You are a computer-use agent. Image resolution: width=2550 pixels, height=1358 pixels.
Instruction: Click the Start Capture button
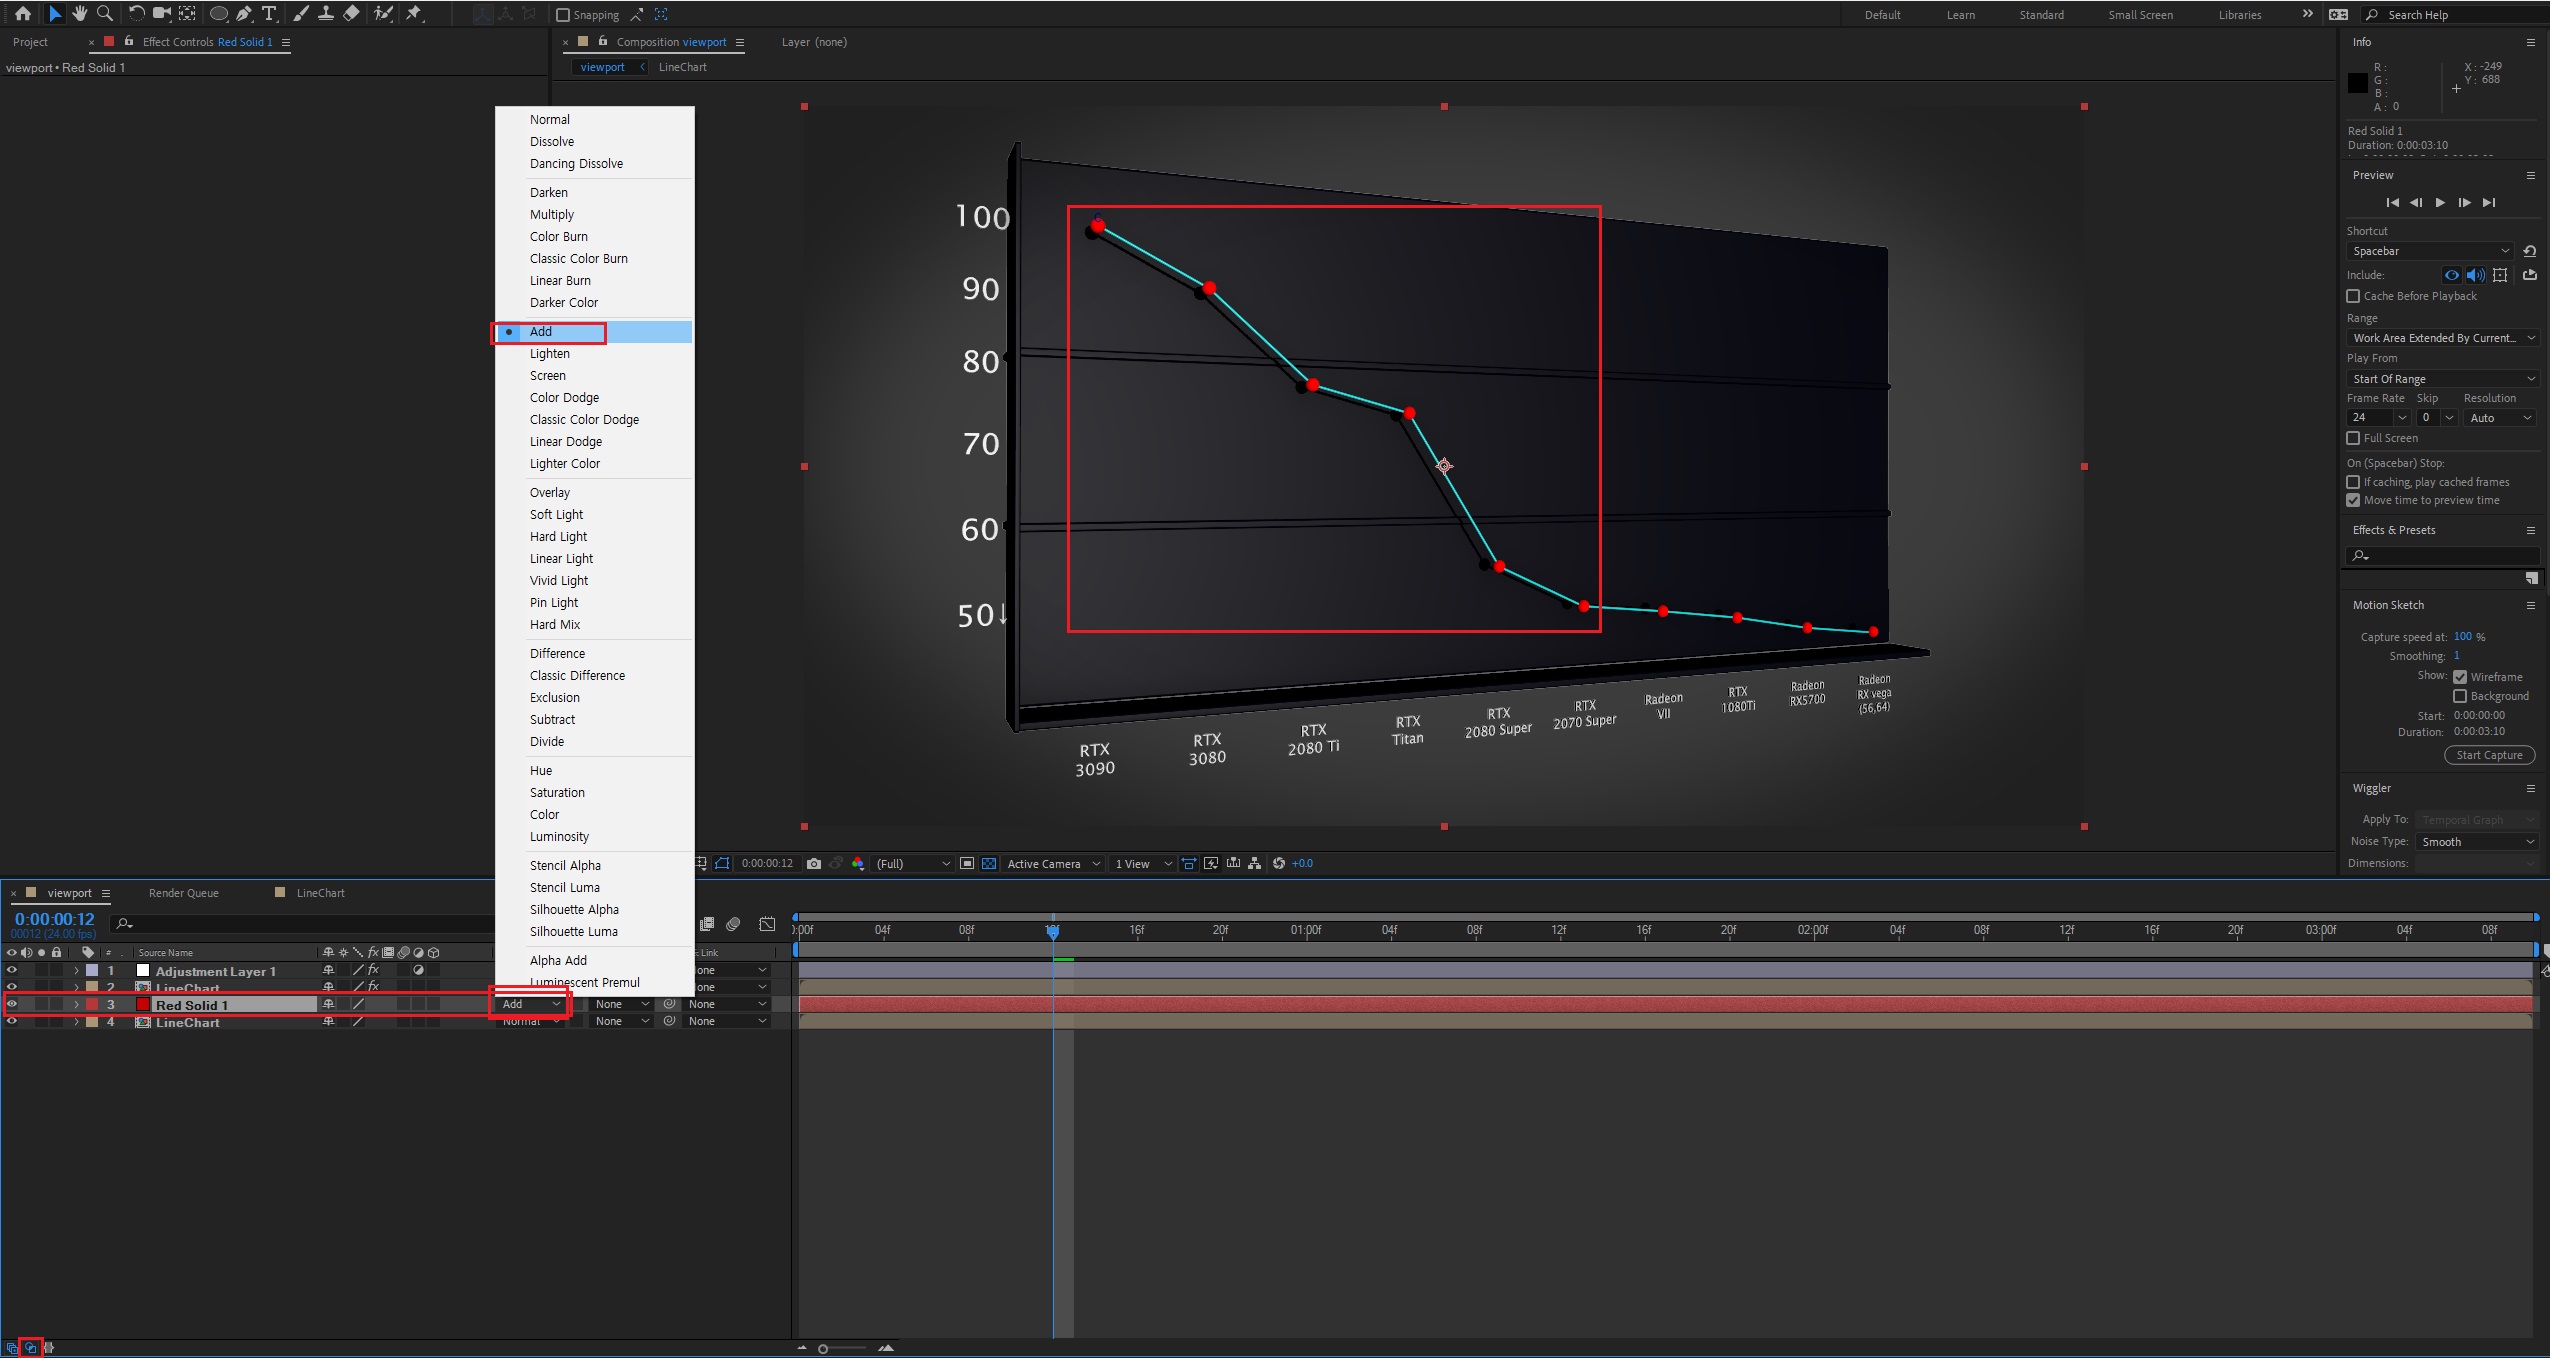click(x=2488, y=755)
